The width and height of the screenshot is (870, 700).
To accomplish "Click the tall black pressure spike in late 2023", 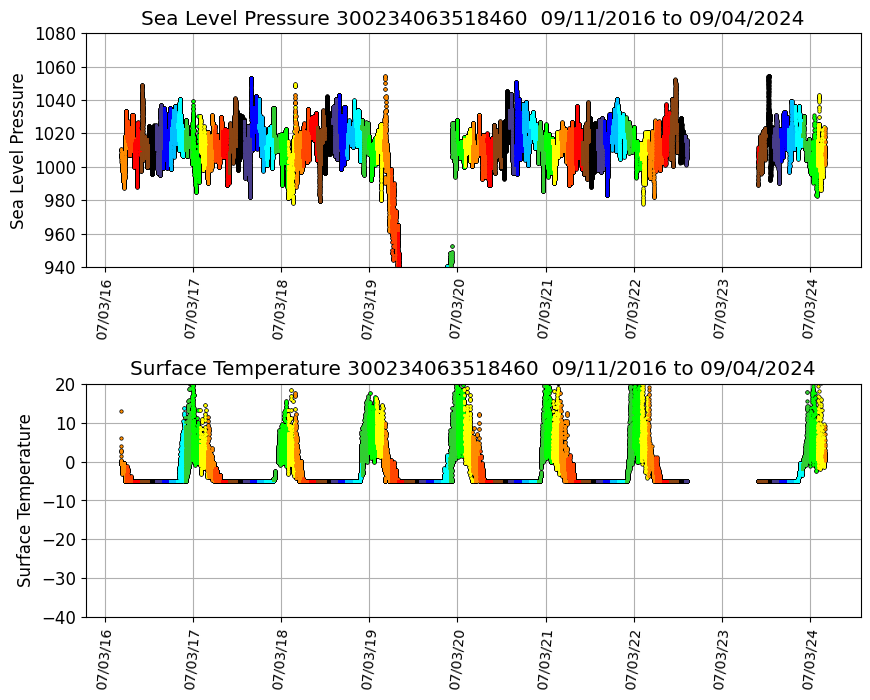I will (x=768, y=90).
